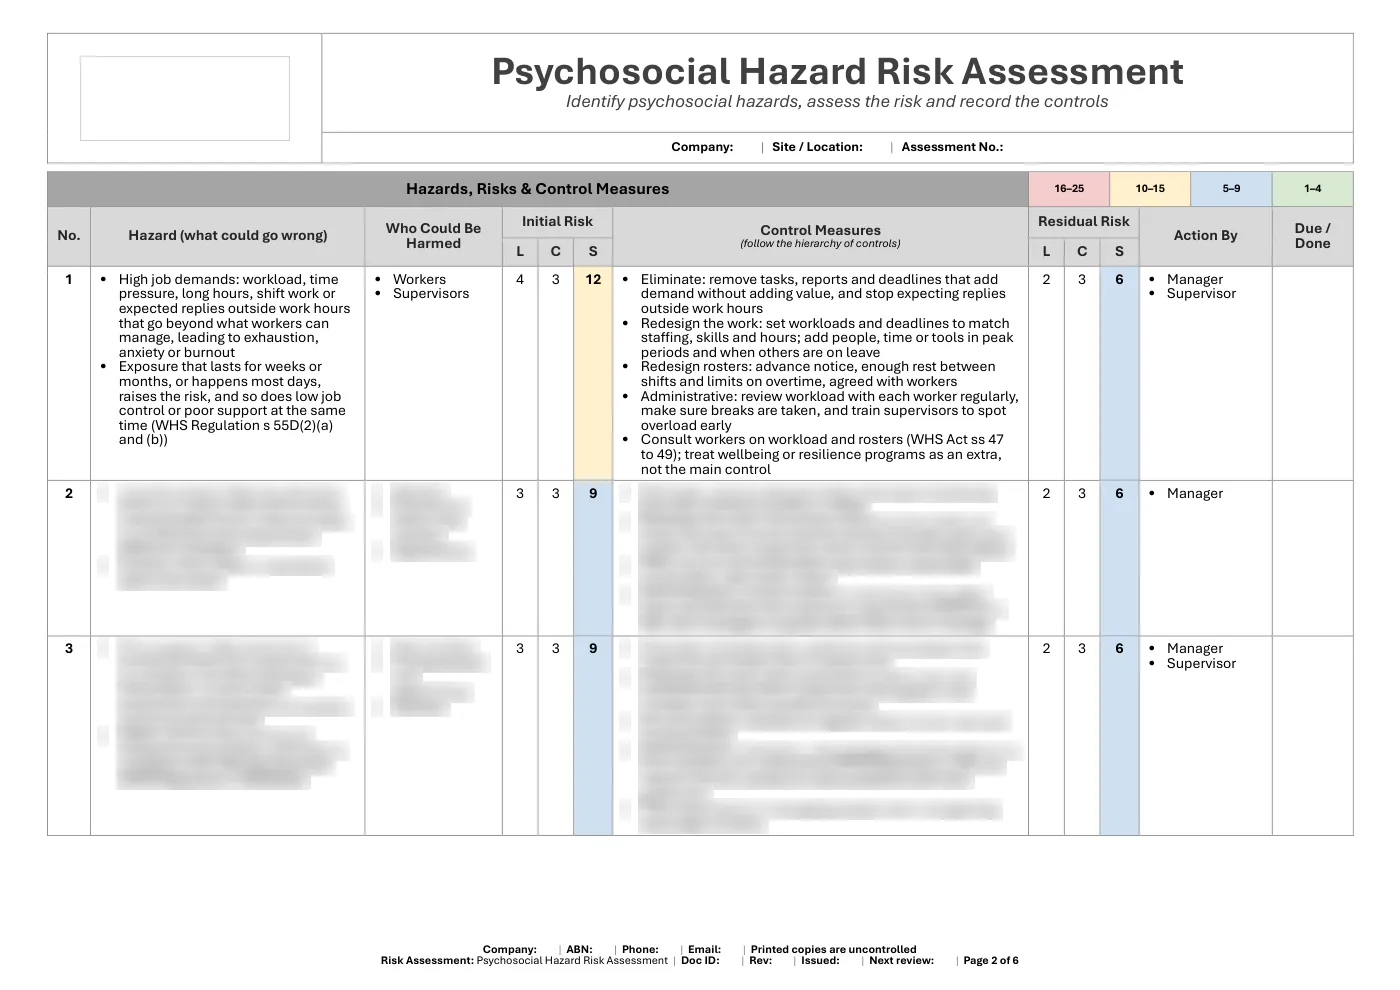1400x990 pixels.
Task: Click the 'Site / Location:' header field label
Action: (x=817, y=147)
